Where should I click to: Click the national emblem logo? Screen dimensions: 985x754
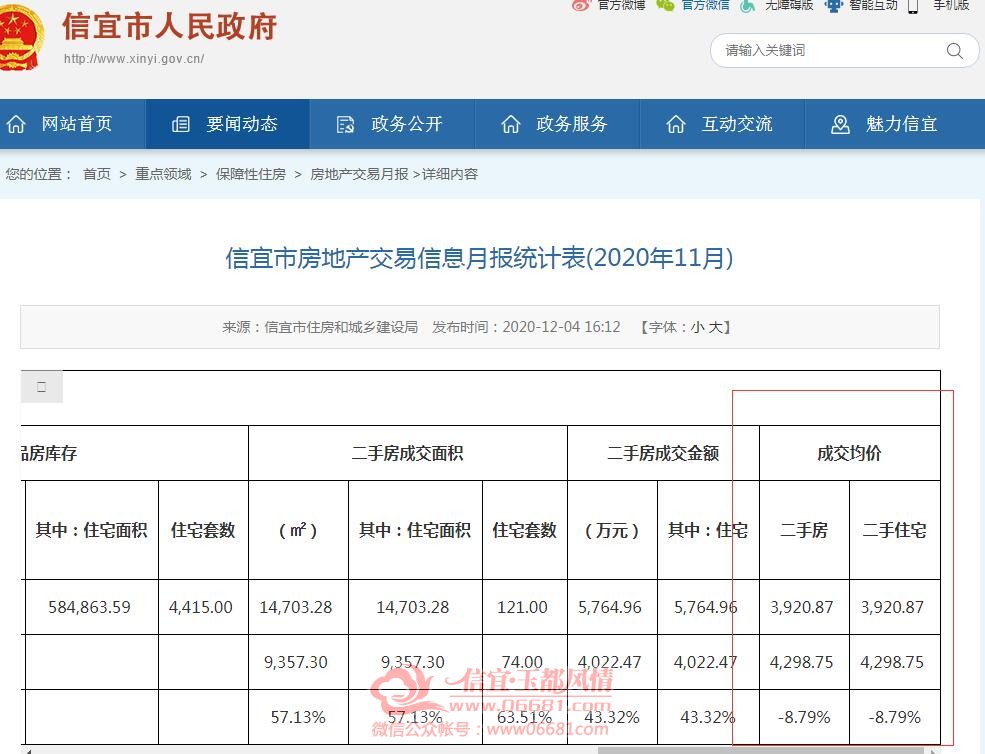19,38
